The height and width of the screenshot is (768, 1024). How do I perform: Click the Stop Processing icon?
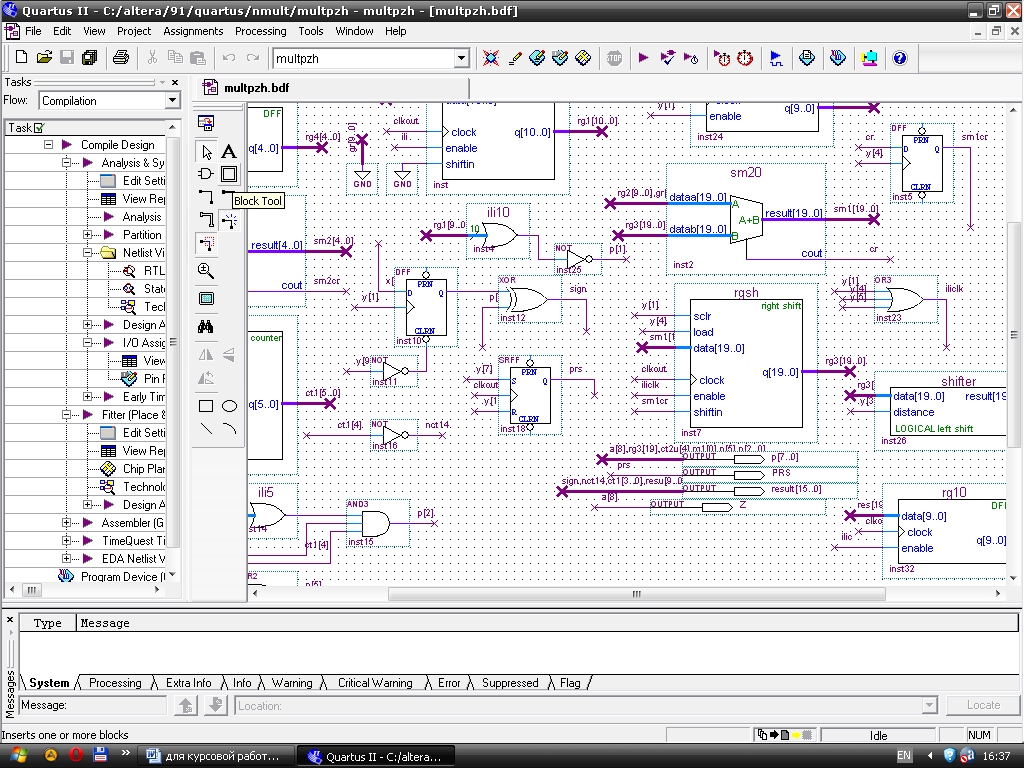click(614, 57)
